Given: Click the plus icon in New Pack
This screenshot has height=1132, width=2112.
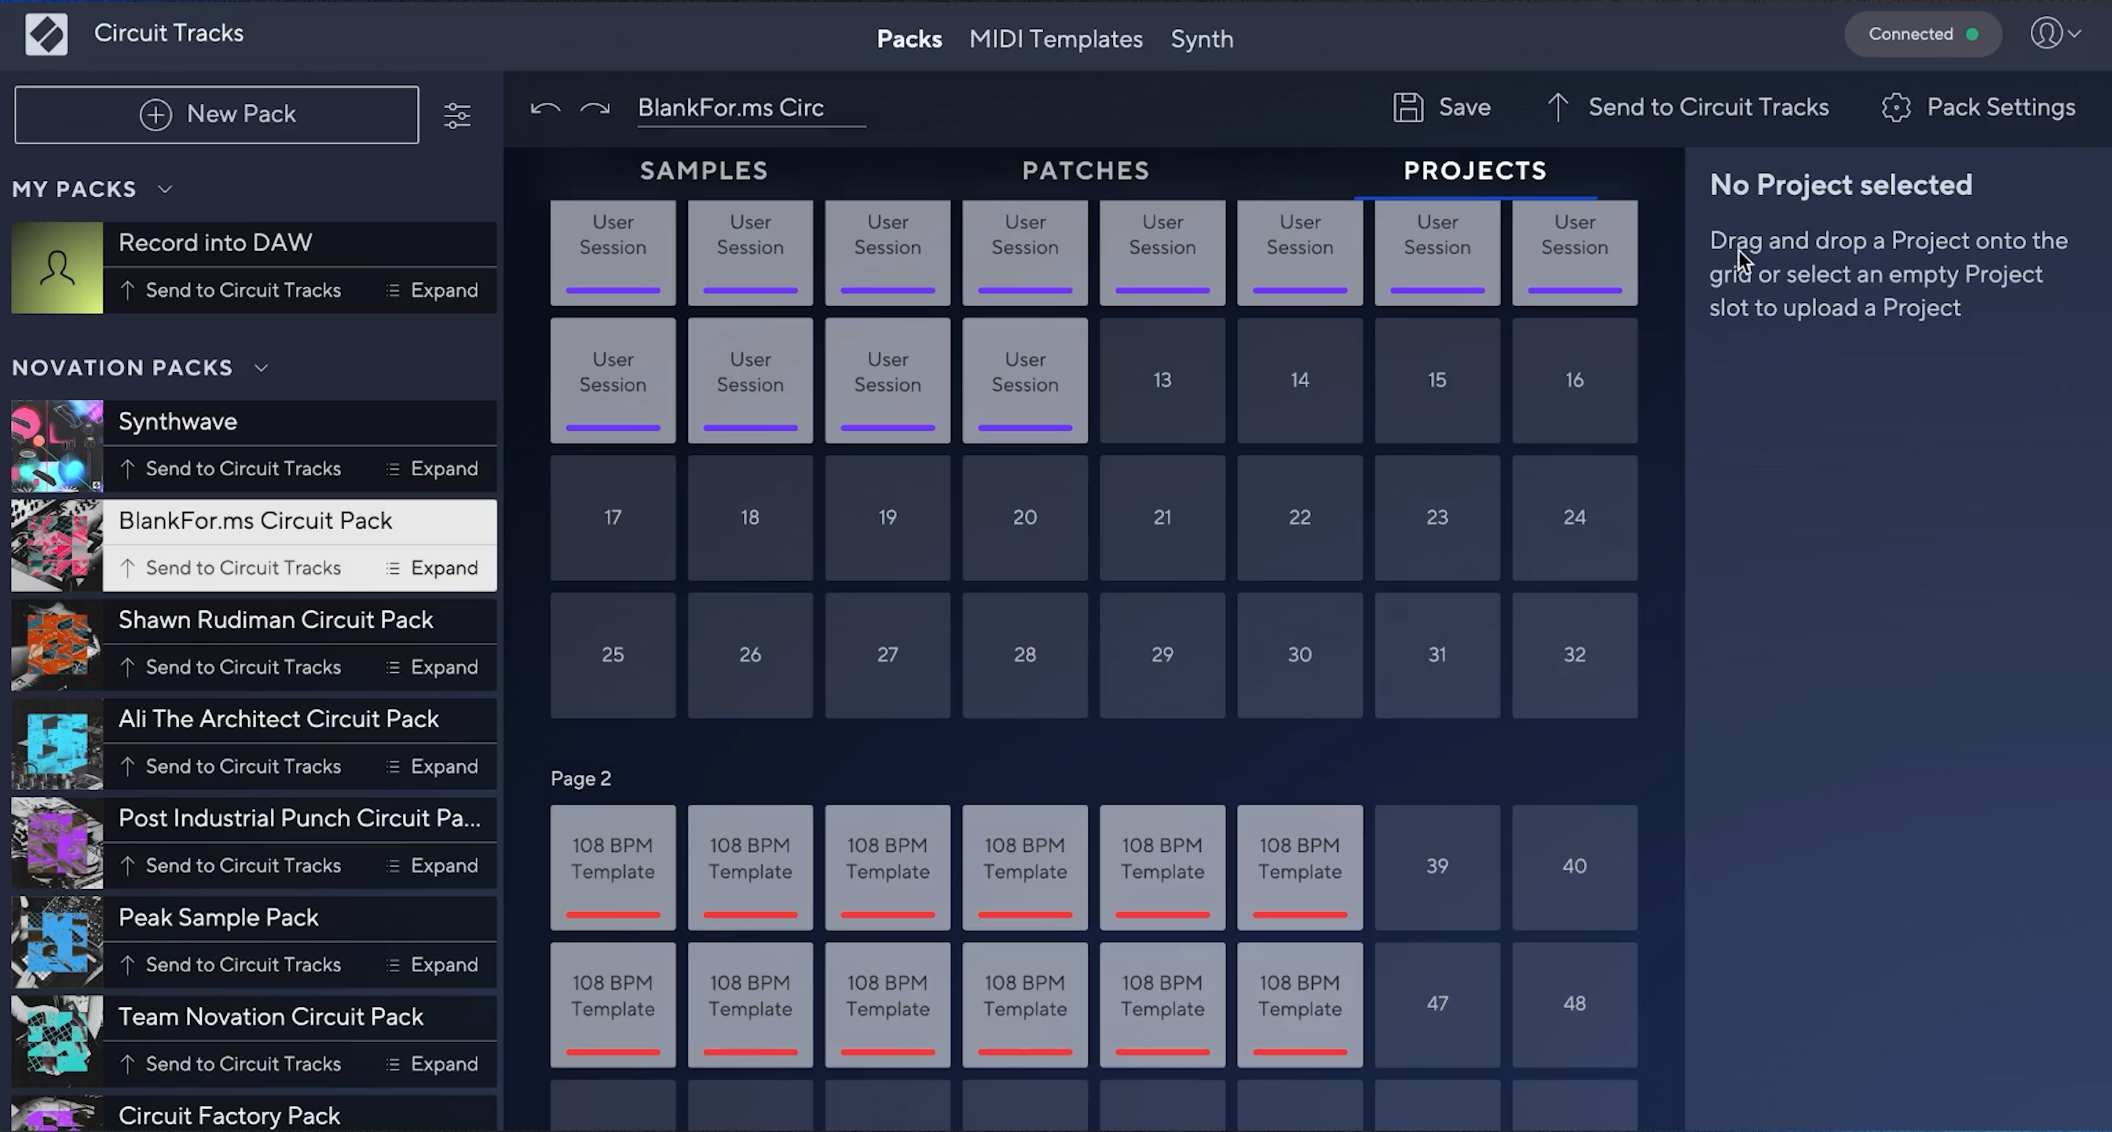Looking at the screenshot, I should tap(155, 114).
